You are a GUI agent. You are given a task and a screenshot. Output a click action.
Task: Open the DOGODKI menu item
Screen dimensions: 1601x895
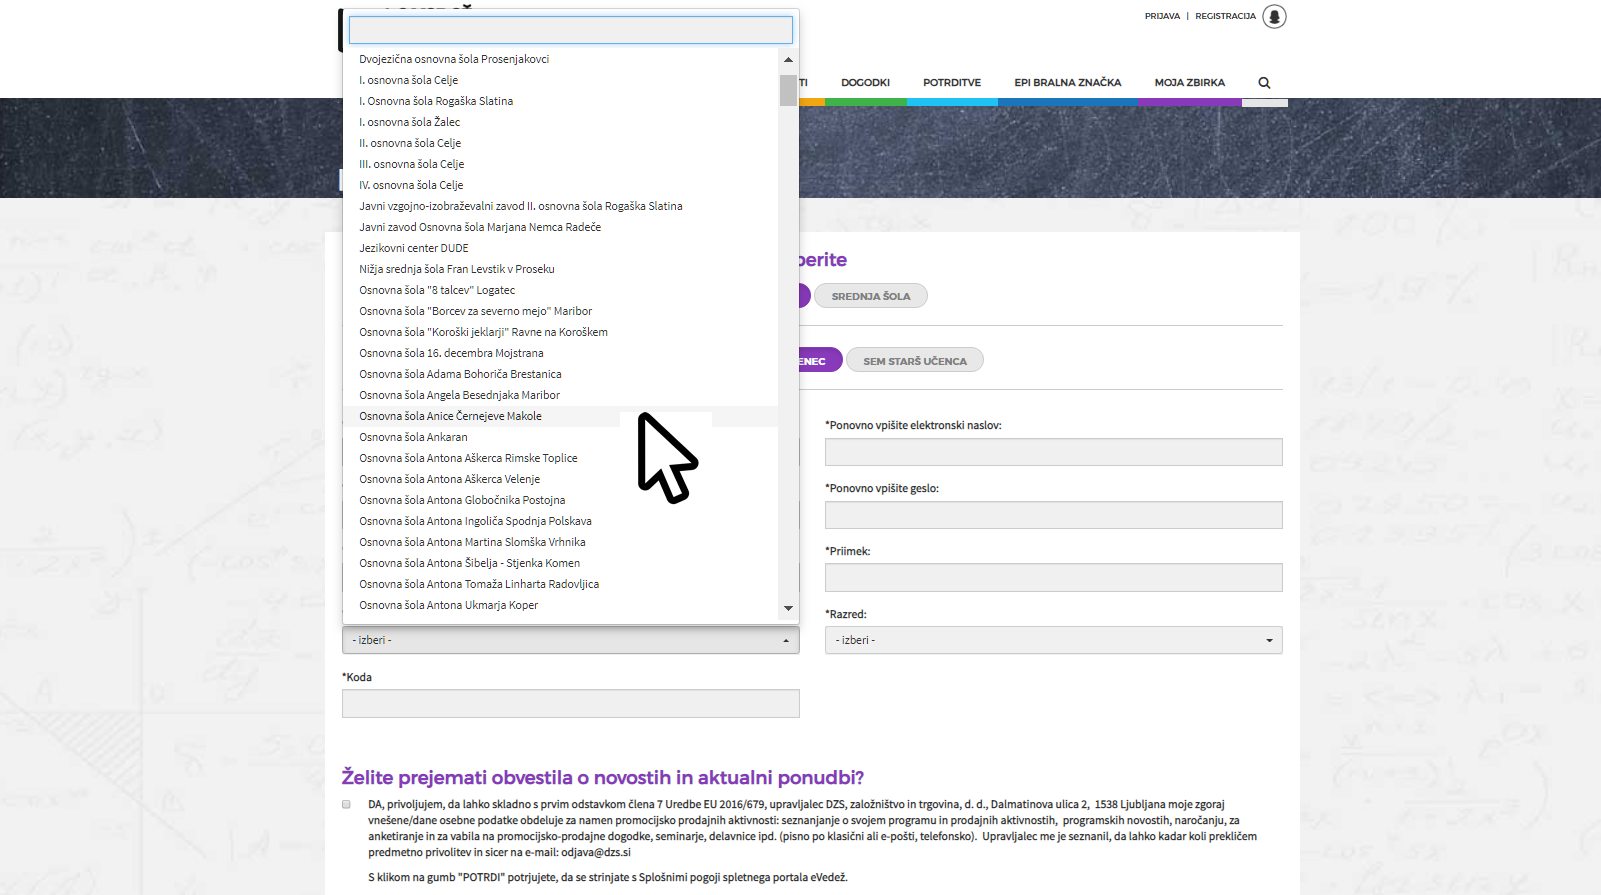tap(865, 83)
